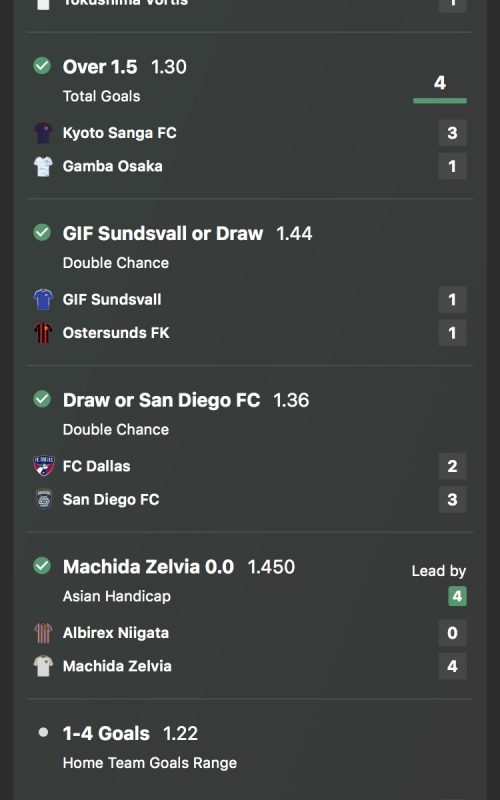Image resolution: width=500 pixels, height=800 pixels.
Task: Click the Gamba Osaka white jersey icon
Action: pos(43,166)
